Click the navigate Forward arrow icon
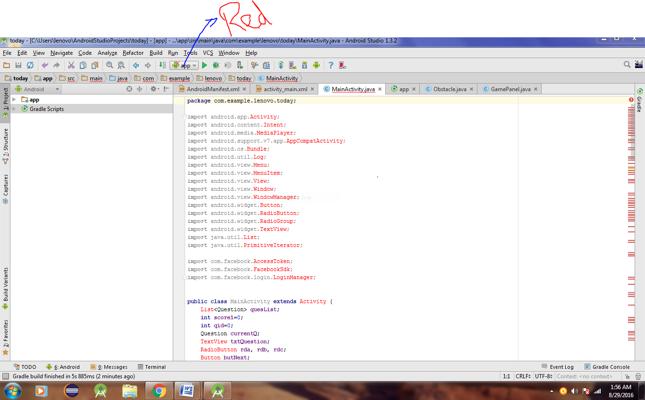 pos(148,65)
